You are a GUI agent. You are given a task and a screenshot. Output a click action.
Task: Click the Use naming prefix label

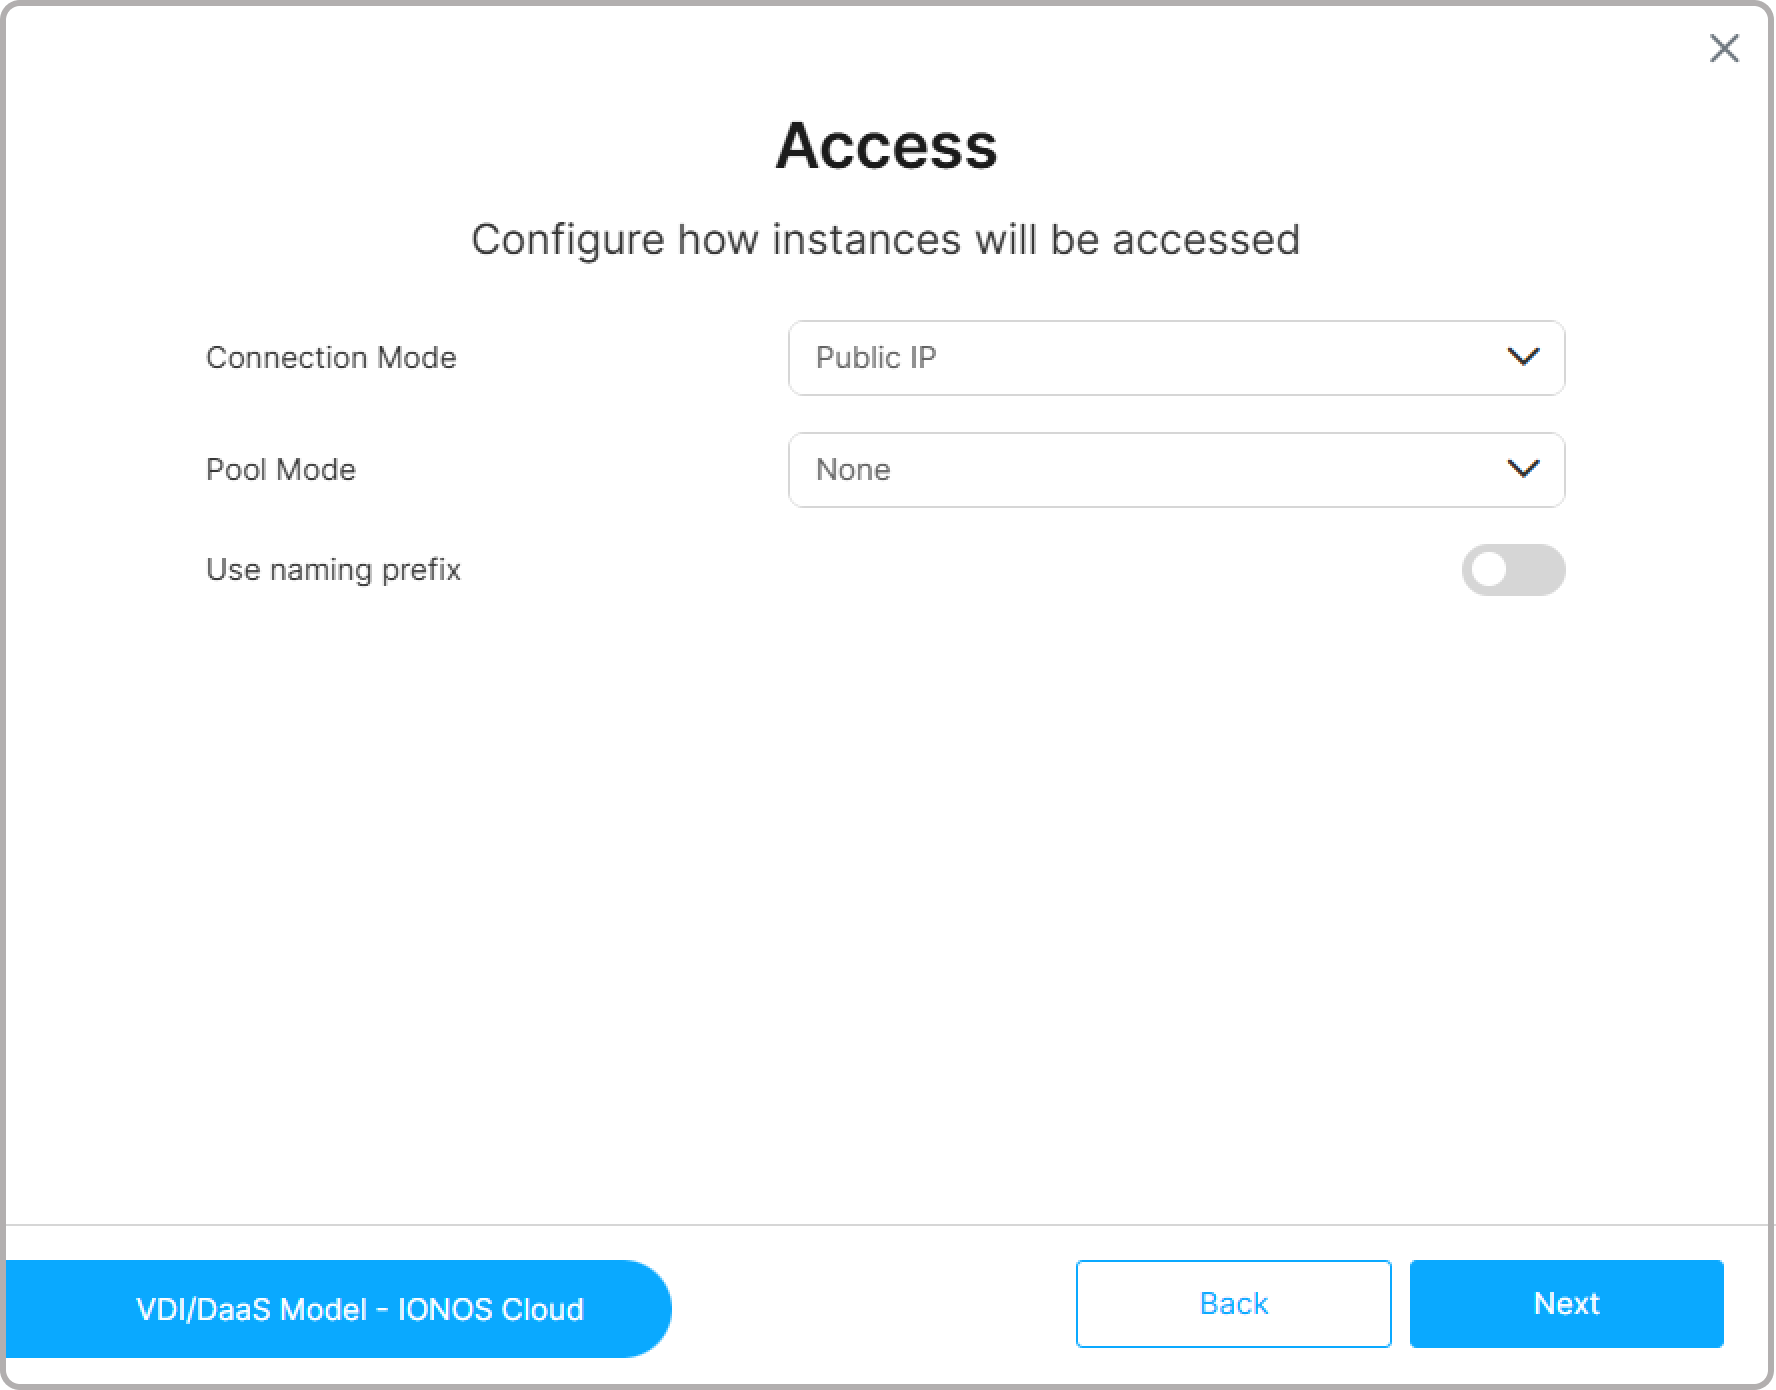click(x=333, y=570)
